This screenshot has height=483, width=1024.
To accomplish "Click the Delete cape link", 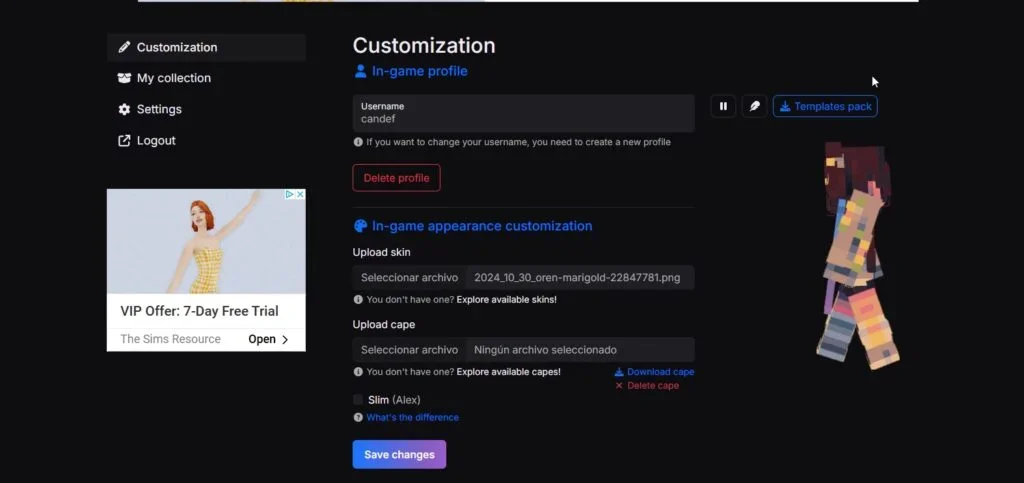I will (x=647, y=386).
